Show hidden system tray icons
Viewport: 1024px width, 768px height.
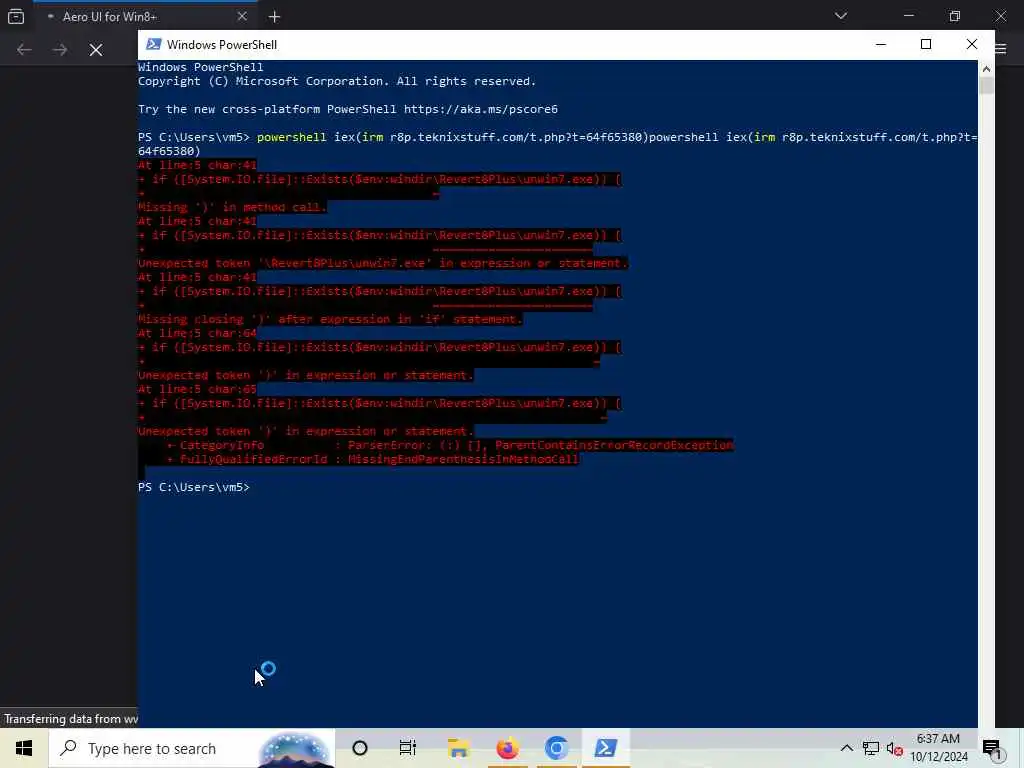pyautogui.click(x=846, y=748)
